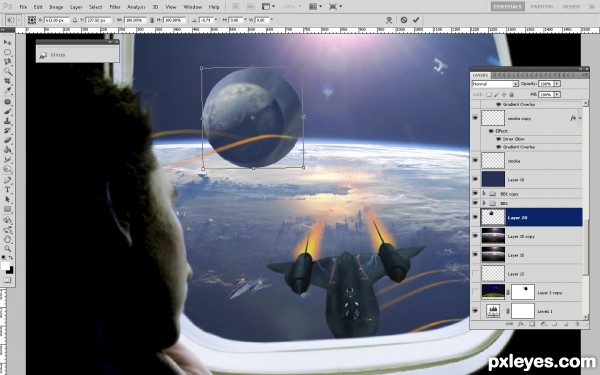600x375 pixels.
Task: Switch to warp mode icon
Action: [389, 20]
